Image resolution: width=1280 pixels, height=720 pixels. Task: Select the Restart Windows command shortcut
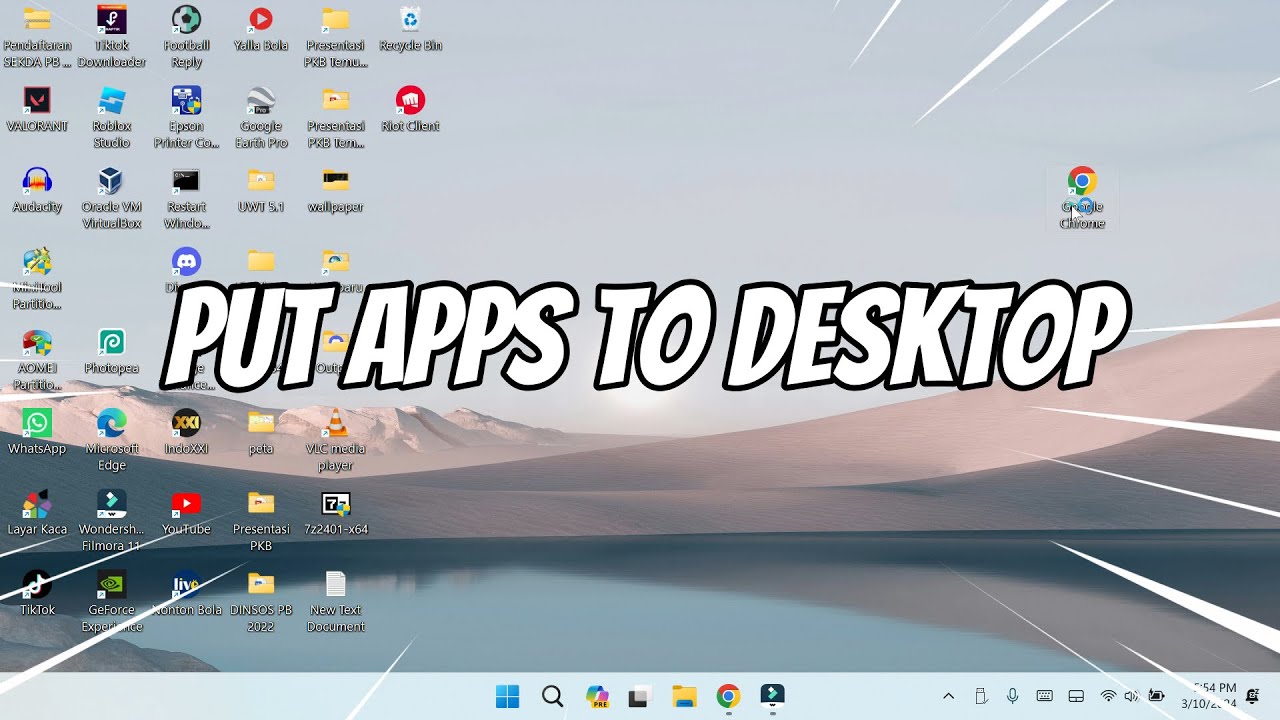[x=186, y=198]
